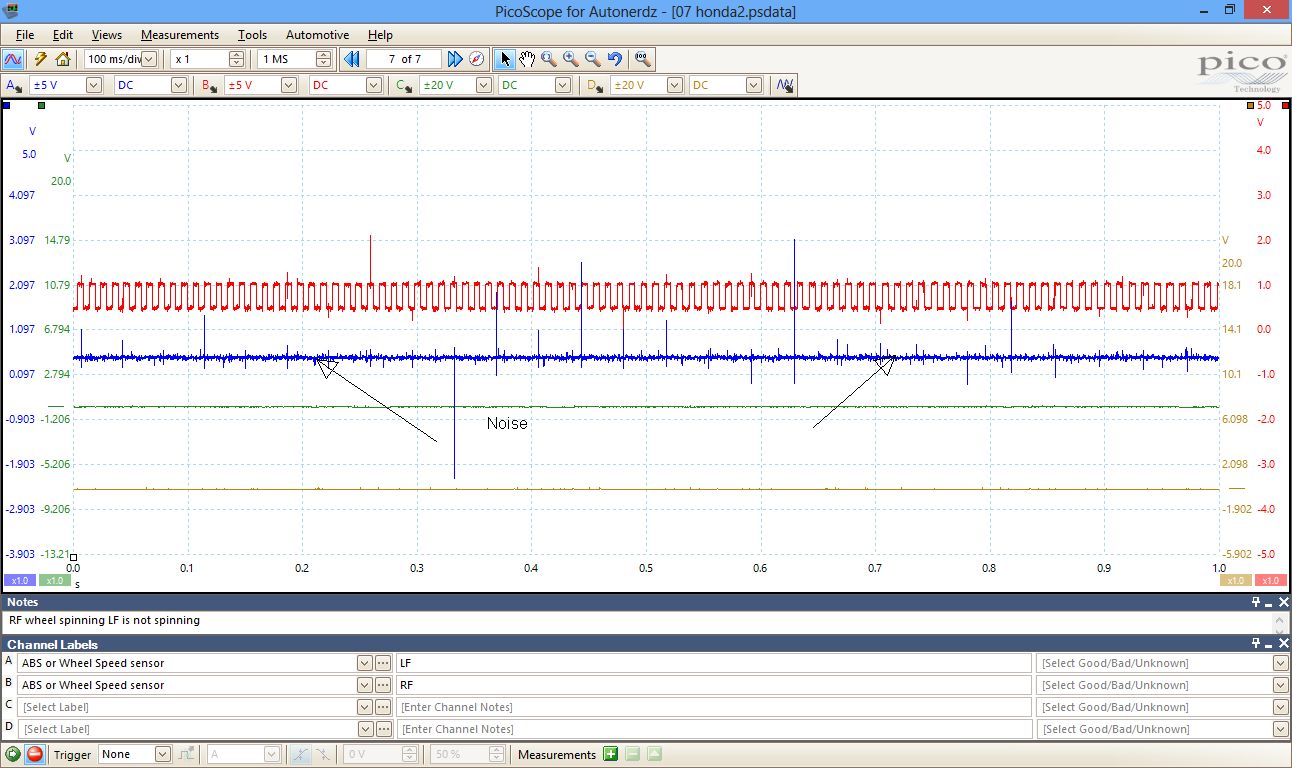
Task: Open channel D options button
Action: 596,86
